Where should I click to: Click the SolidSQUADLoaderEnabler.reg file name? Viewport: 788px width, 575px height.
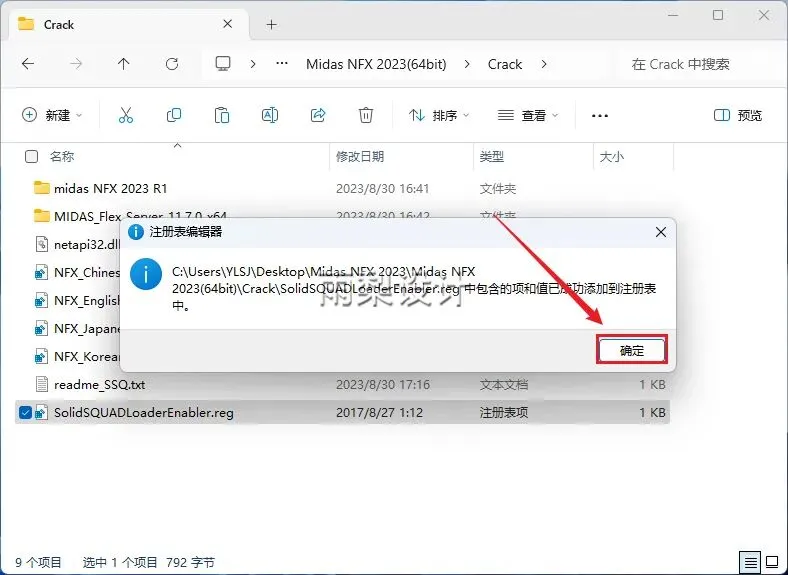click(144, 413)
